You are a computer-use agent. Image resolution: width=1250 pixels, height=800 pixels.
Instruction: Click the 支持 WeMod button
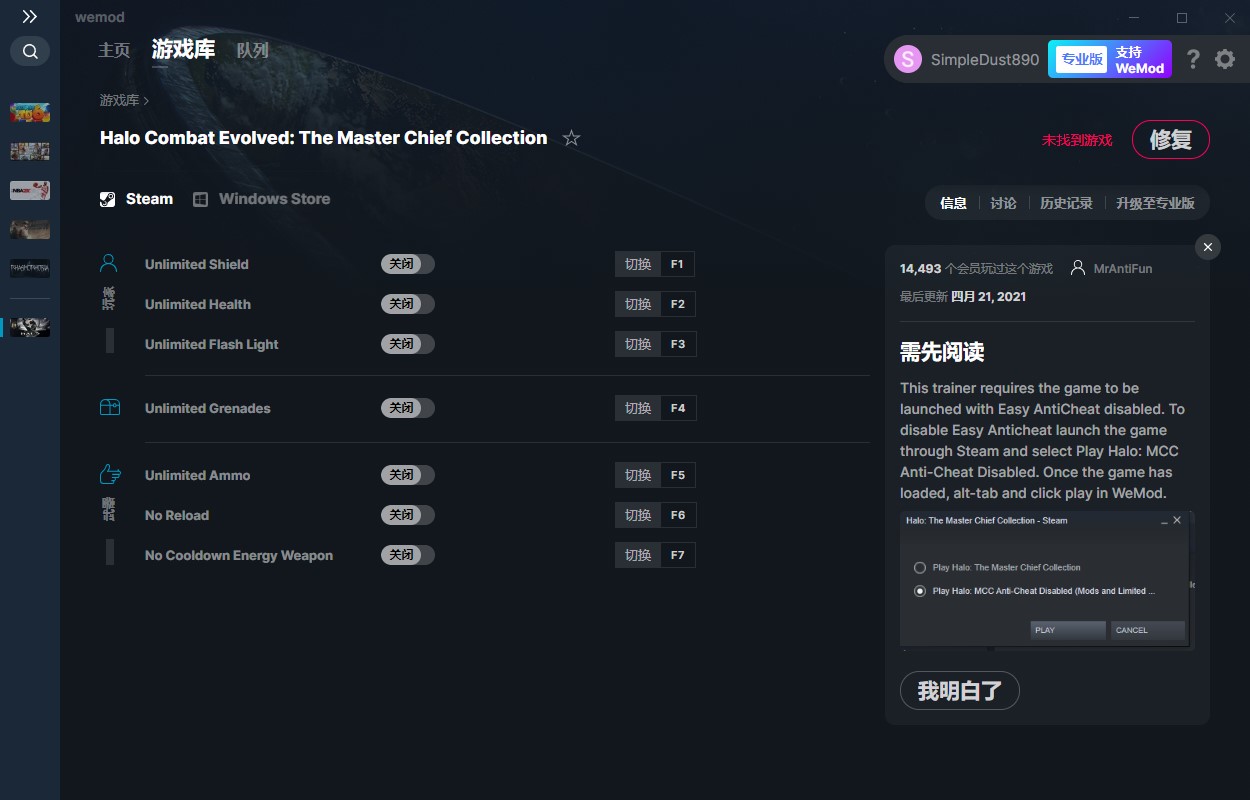click(x=1140, y=59)
